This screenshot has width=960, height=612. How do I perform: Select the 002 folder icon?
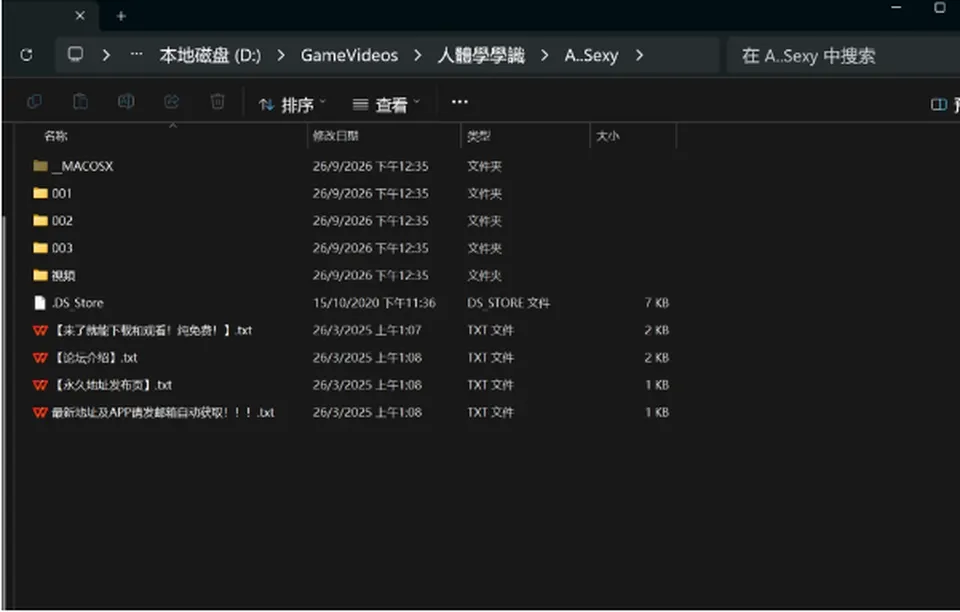coord(40,220)
